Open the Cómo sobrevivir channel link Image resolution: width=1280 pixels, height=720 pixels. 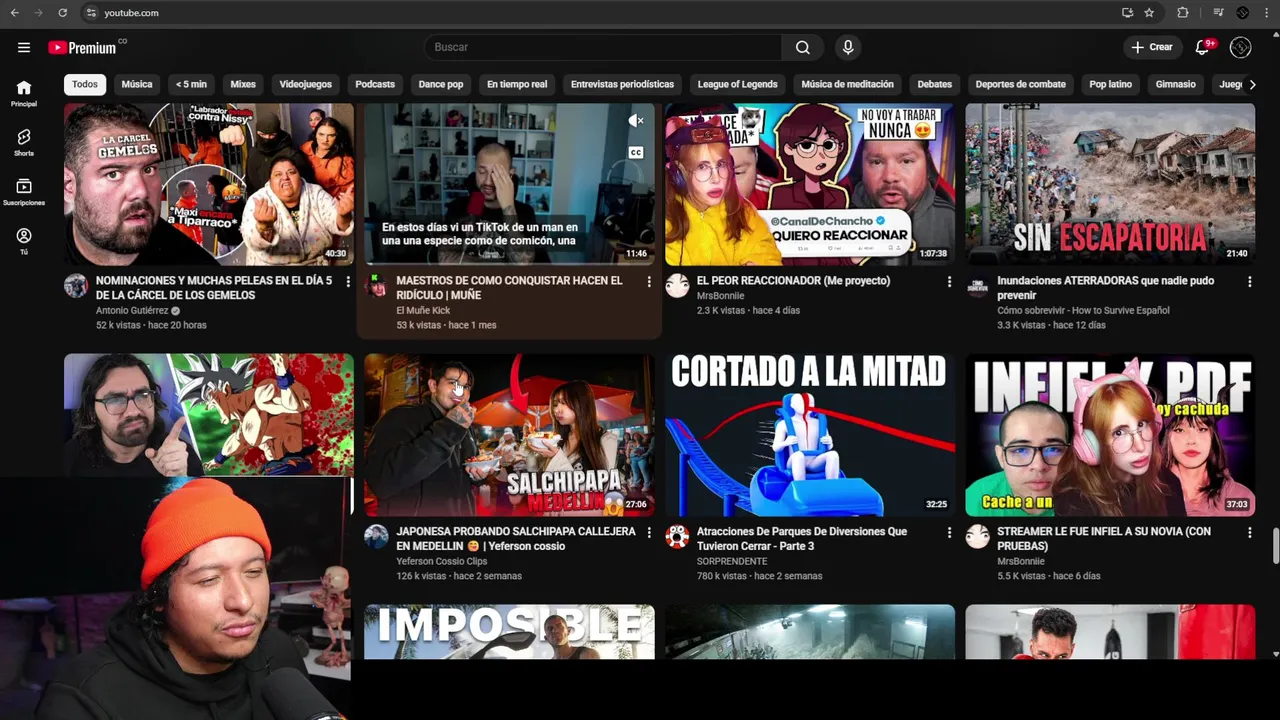pos(1083,311)
